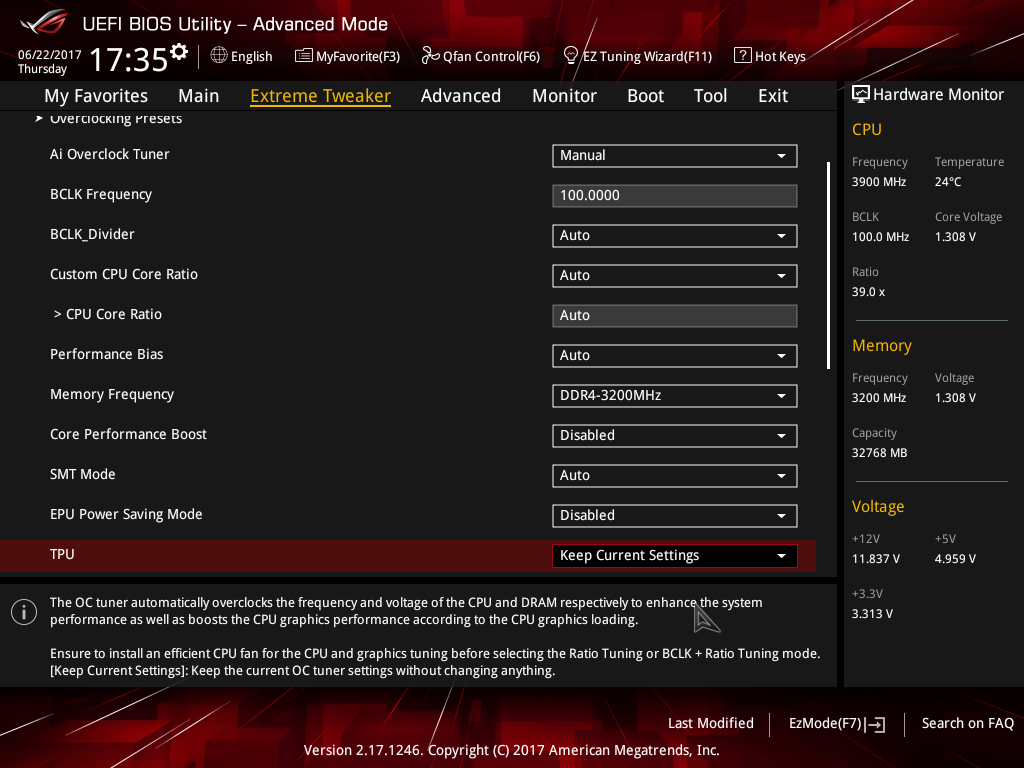Screen dimensions: 1024x768
Task: Switch to EzMode(F7)
Action: pyautogui.click(x=837, y=724)
